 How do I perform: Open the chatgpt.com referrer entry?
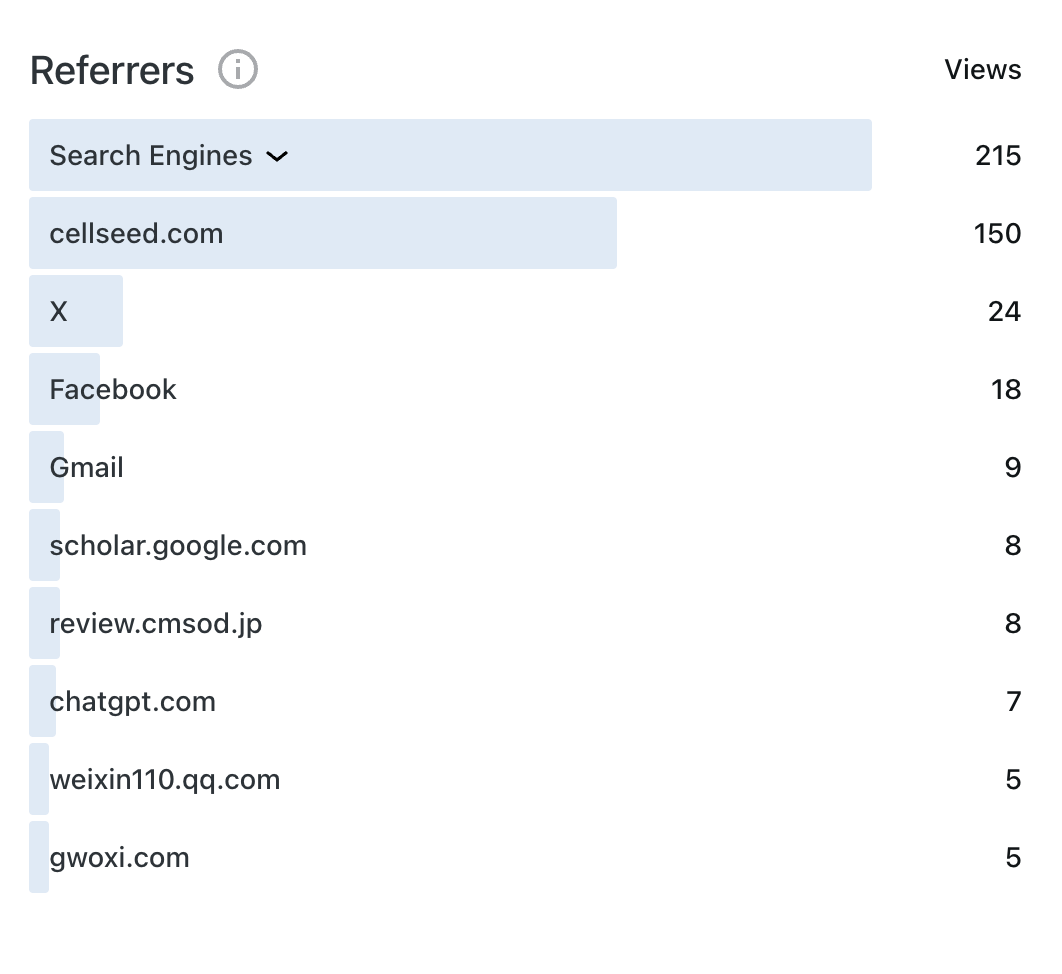point(133,702)
